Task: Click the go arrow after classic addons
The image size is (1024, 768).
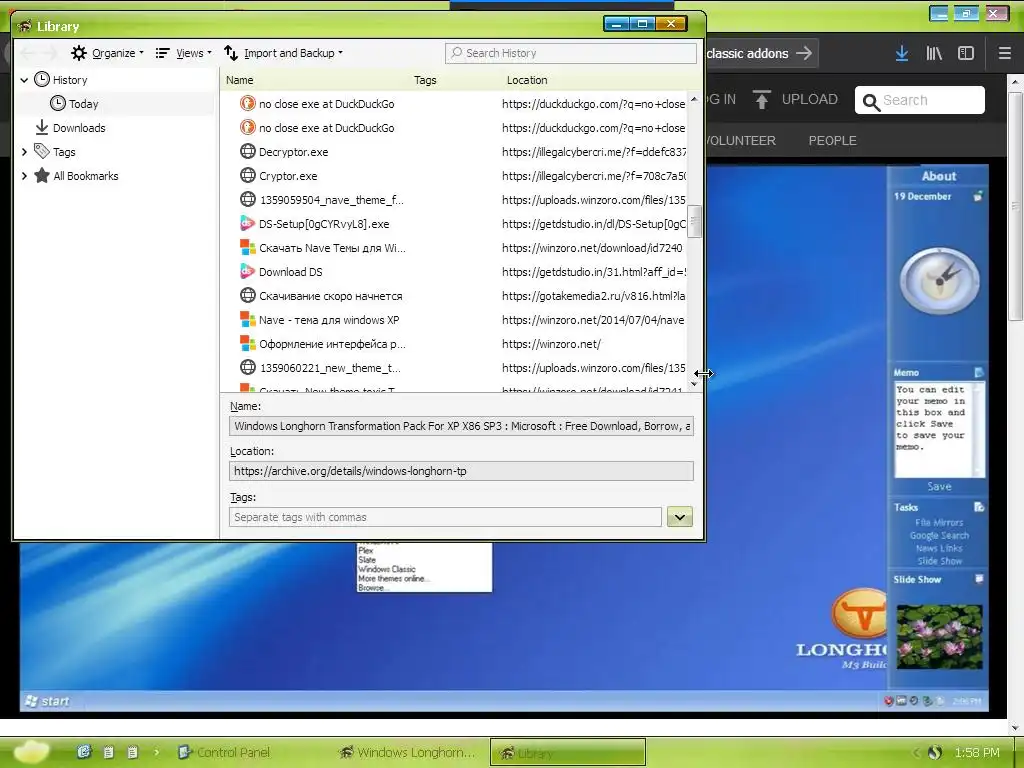Action: pyautogui.click(x=805, y=53)
